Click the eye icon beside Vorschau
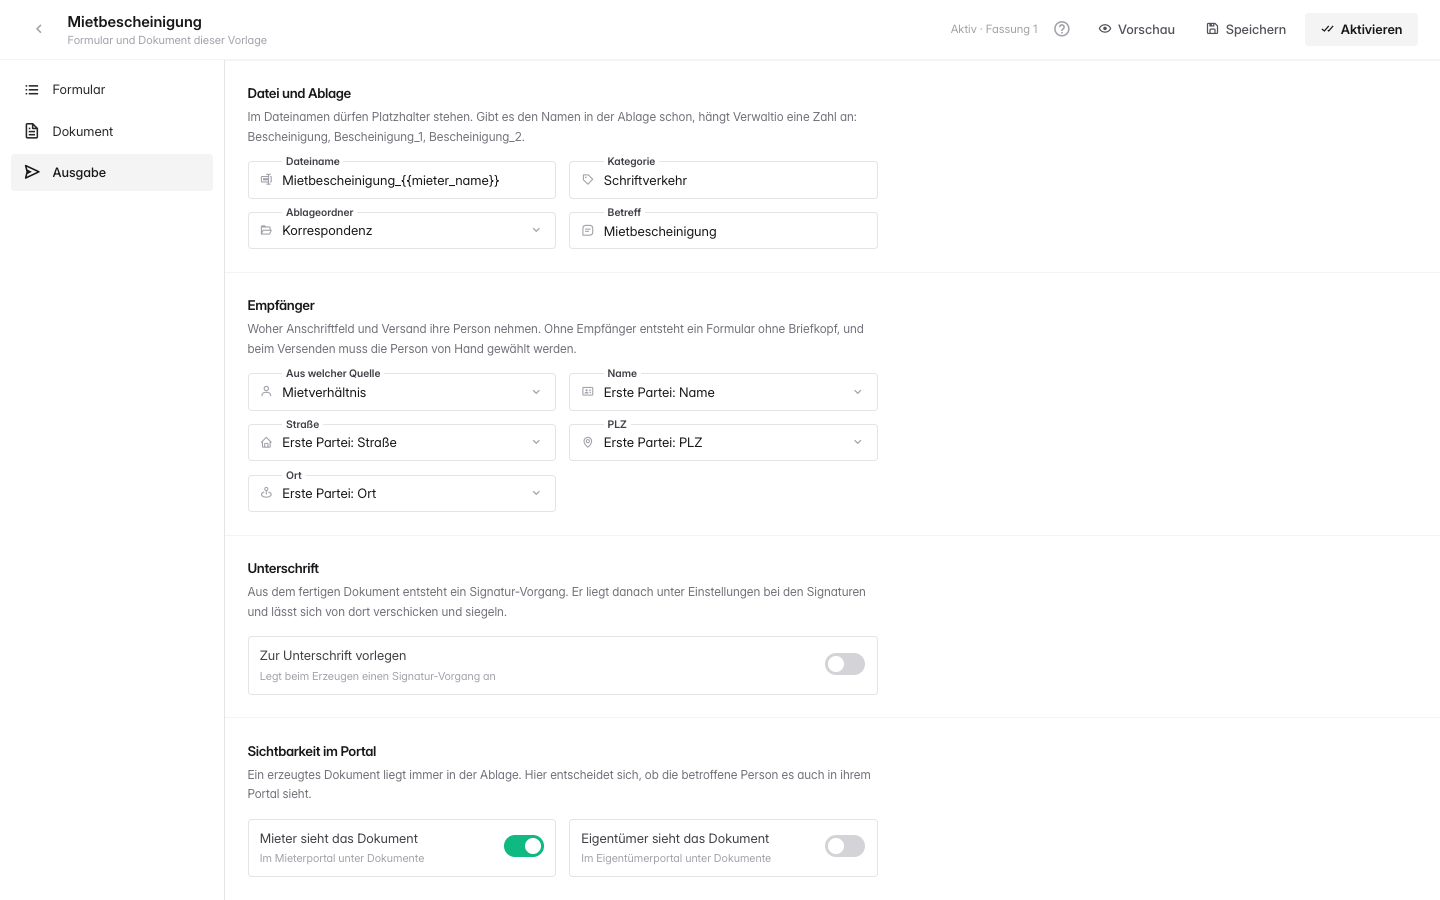This screenshot has height=900, width=1440. pyautogui.click(x=1105, y=29)
